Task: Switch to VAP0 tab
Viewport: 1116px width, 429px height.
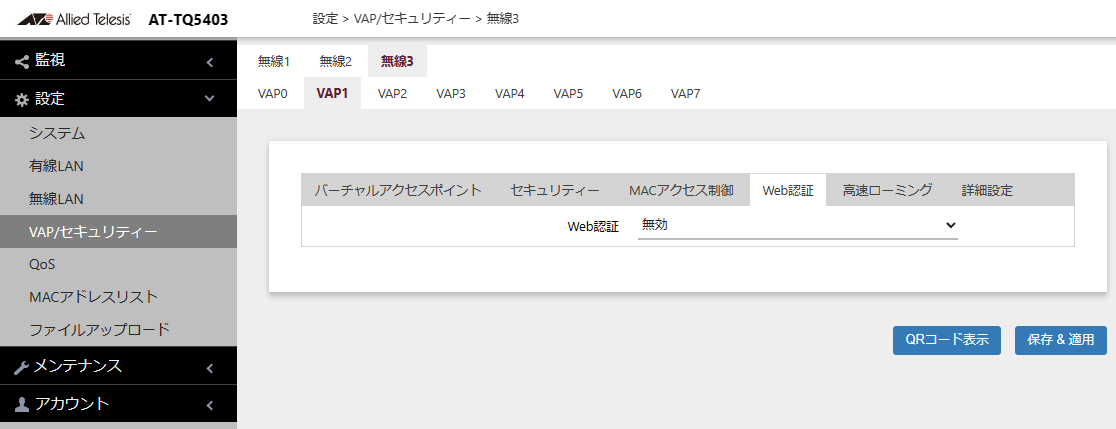Action: (273, 93)
